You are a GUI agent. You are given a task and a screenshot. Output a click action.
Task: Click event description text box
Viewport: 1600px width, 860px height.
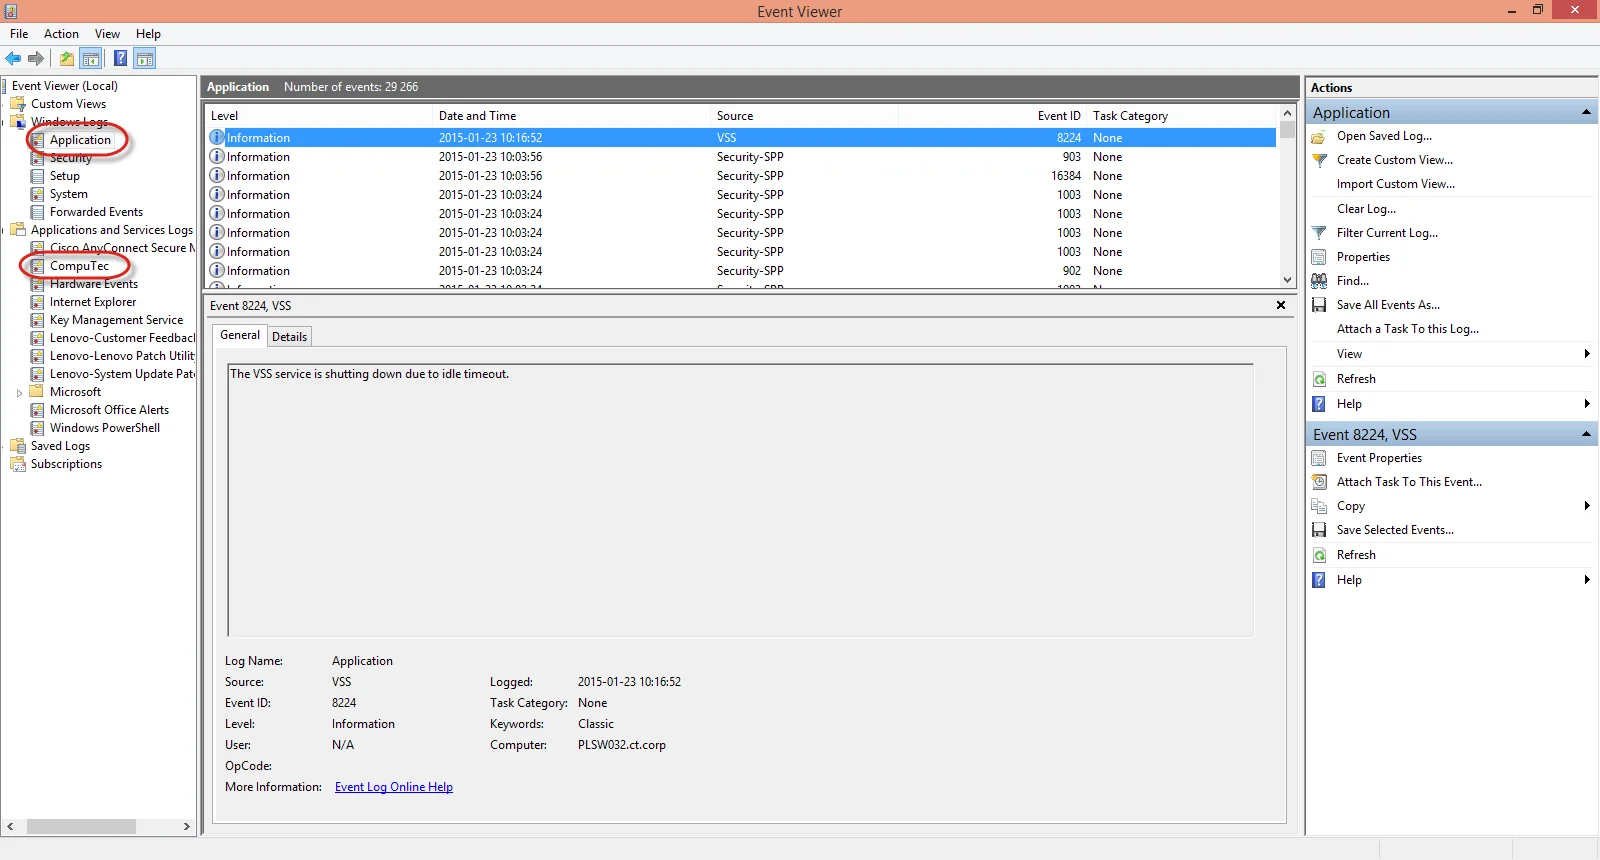pos(740,500)
